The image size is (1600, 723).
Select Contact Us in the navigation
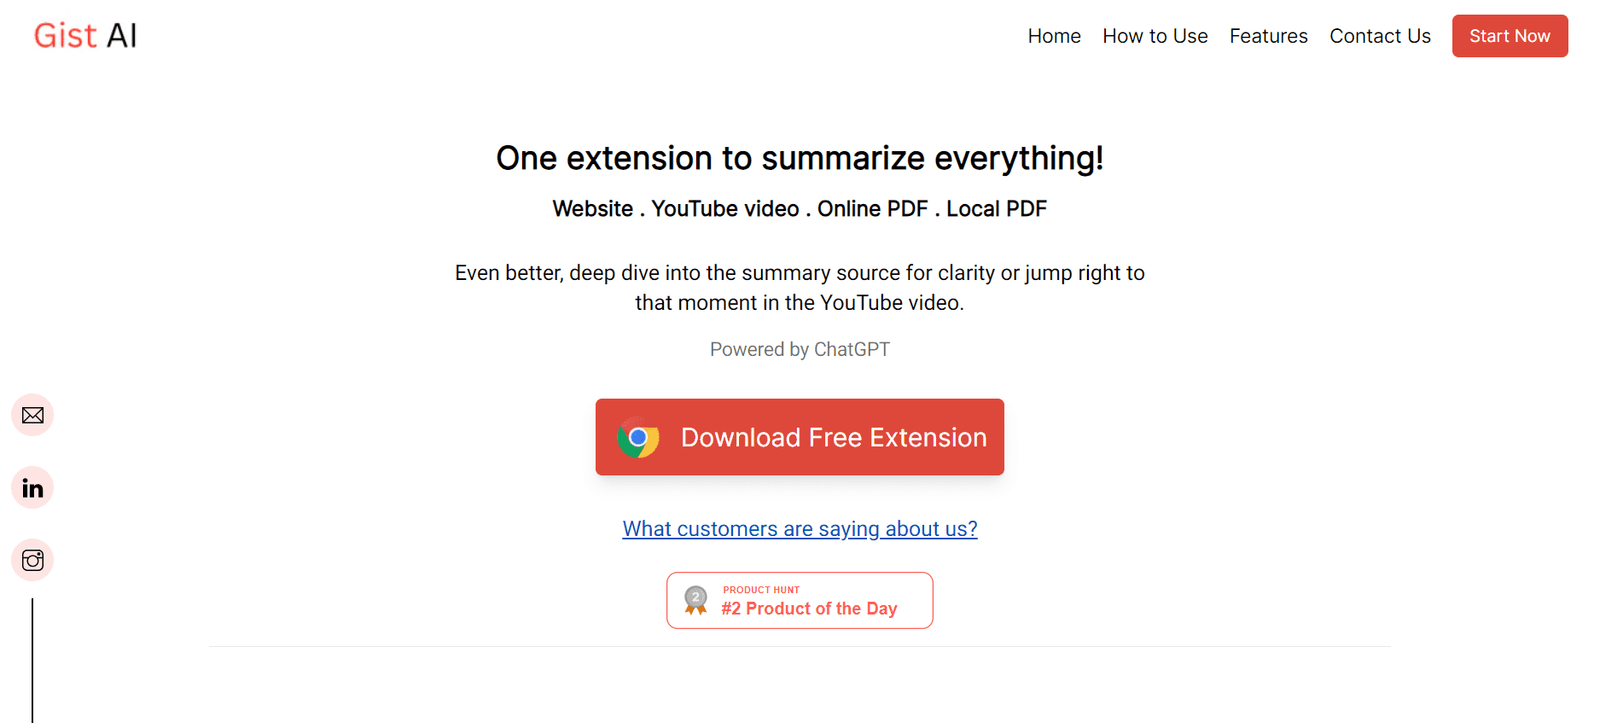pyautogui.click(x=1380, y=36)
